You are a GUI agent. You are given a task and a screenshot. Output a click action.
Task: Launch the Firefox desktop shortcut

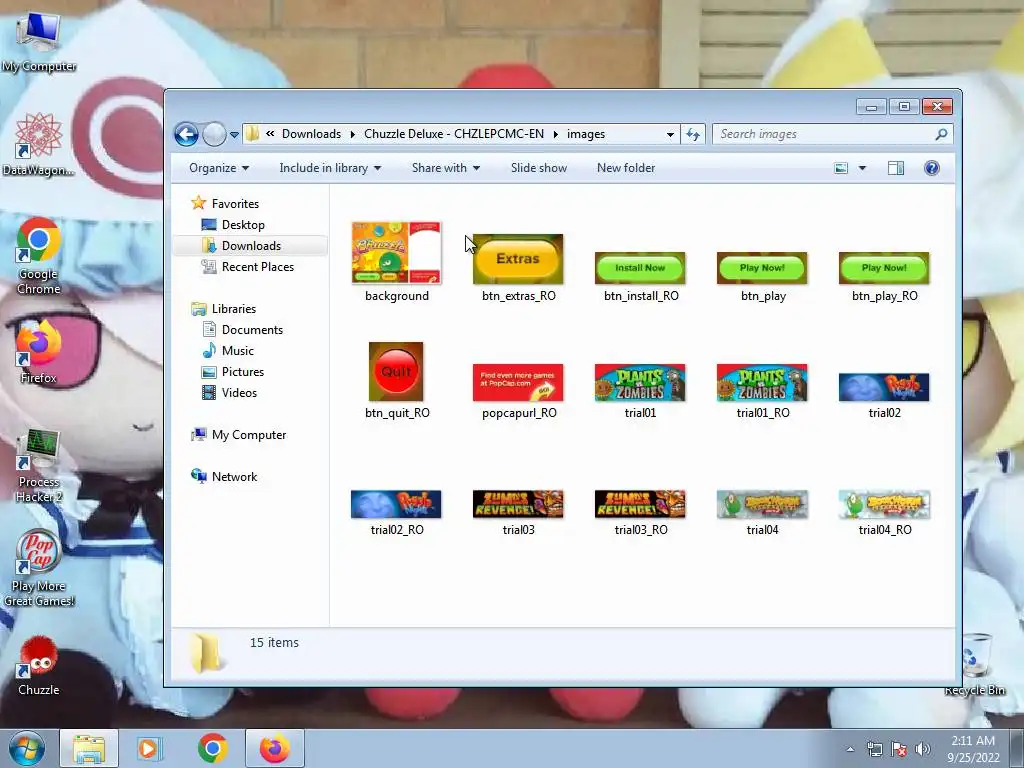coord(38,351)
